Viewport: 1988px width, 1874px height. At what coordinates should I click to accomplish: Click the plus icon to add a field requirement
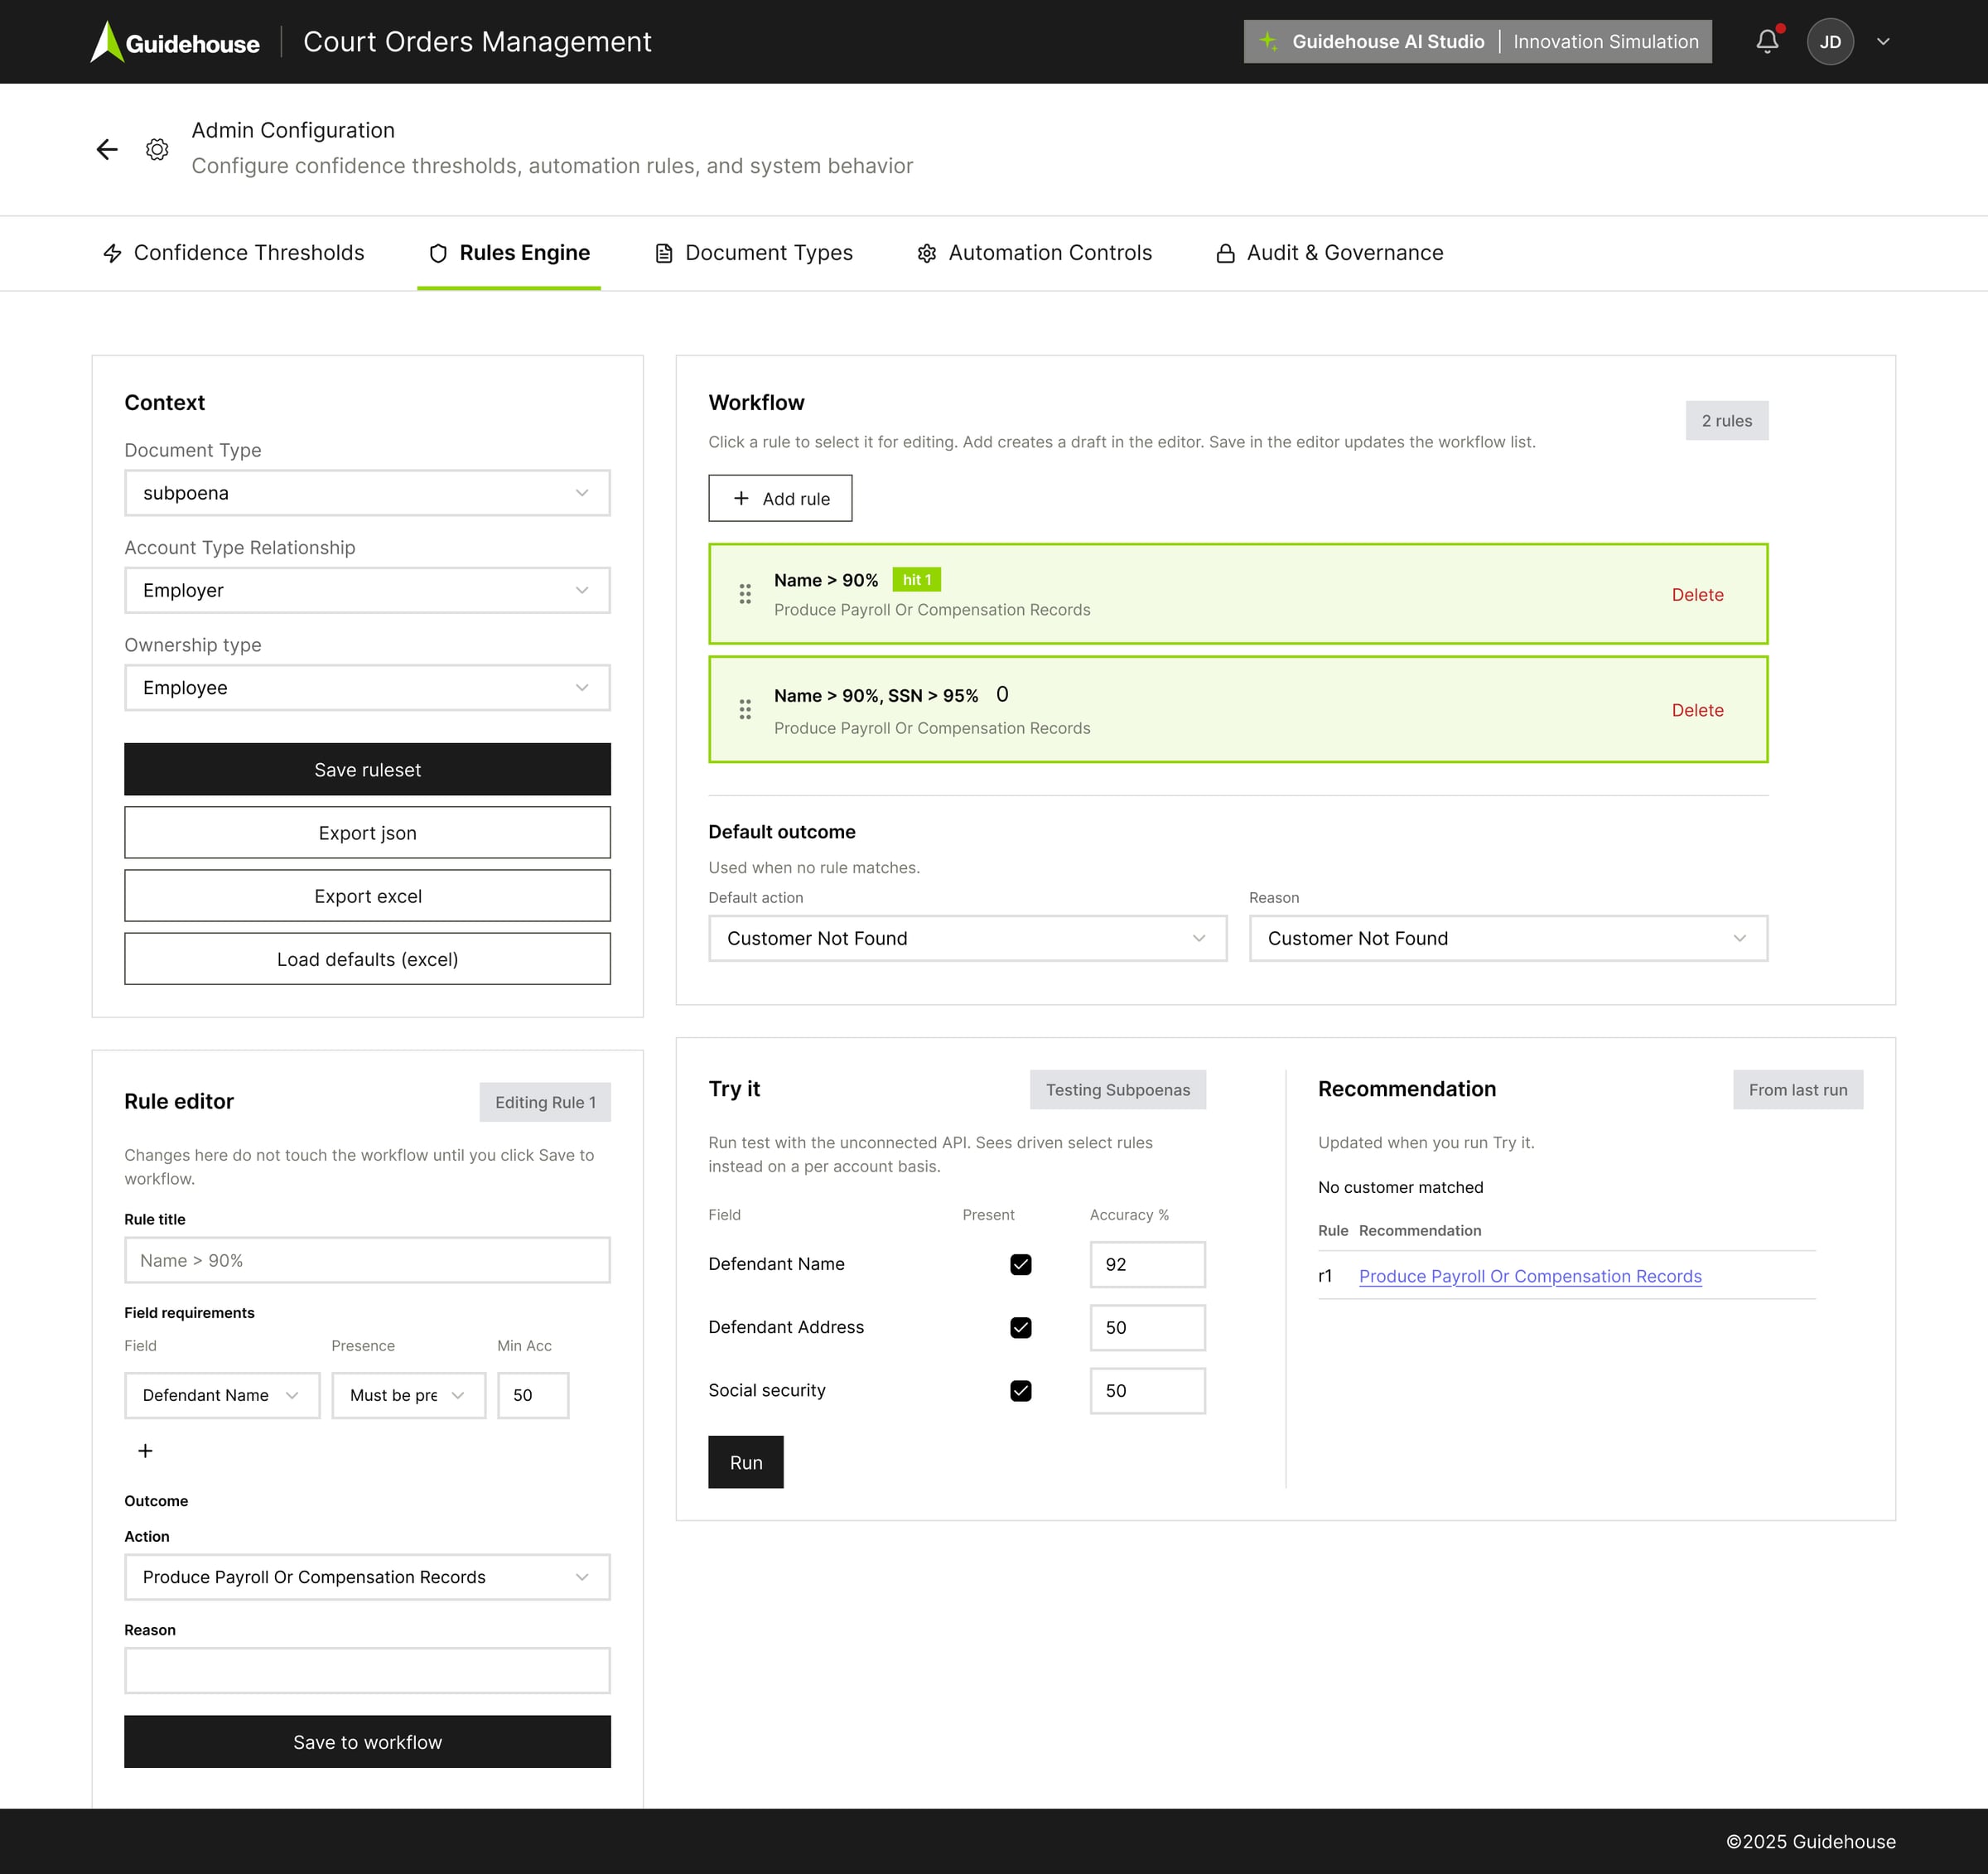coord(145,1450)
